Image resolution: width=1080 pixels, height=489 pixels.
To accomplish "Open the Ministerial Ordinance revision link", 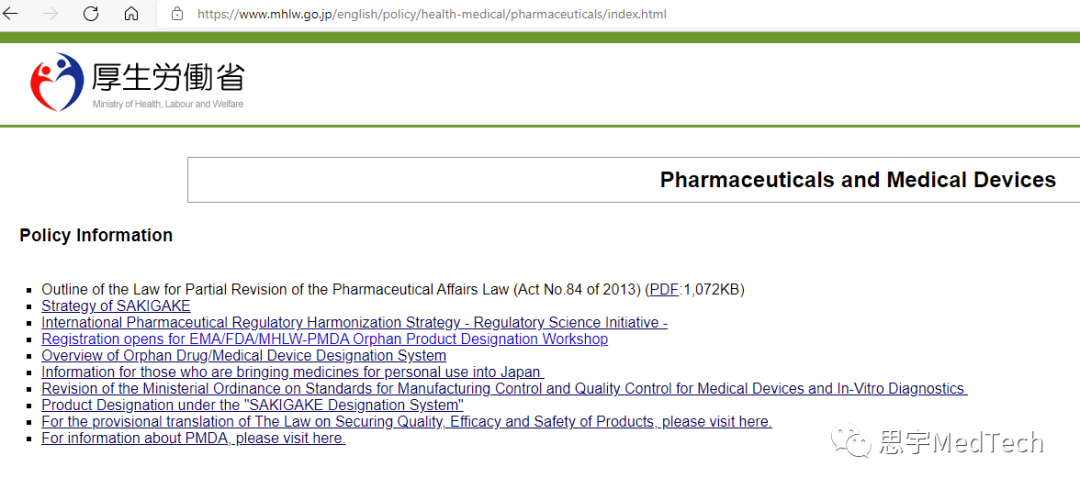I will click(x=504, y=388).
